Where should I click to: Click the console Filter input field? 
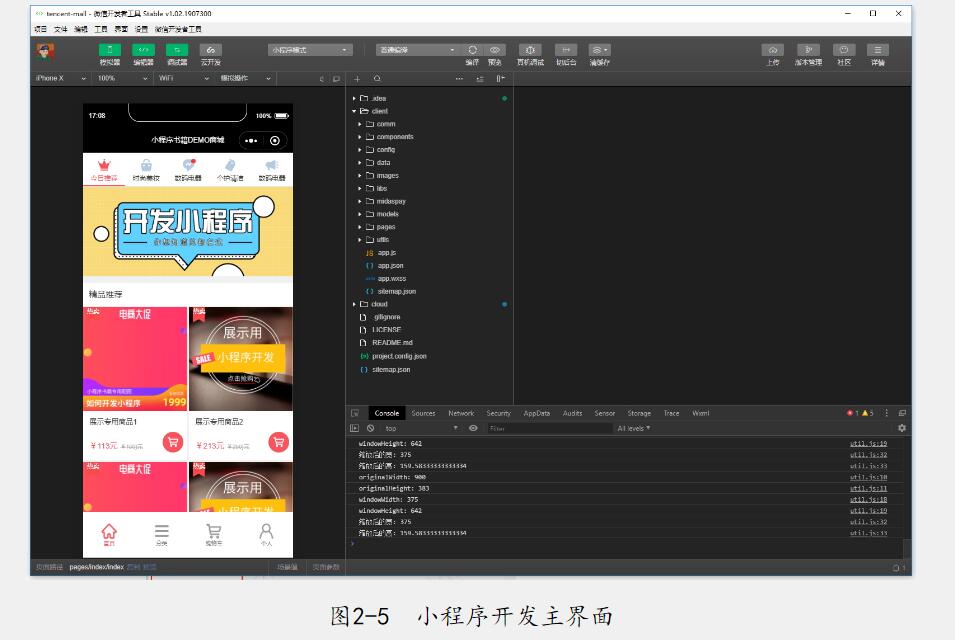pyautogui.click(x=548, y=428)
